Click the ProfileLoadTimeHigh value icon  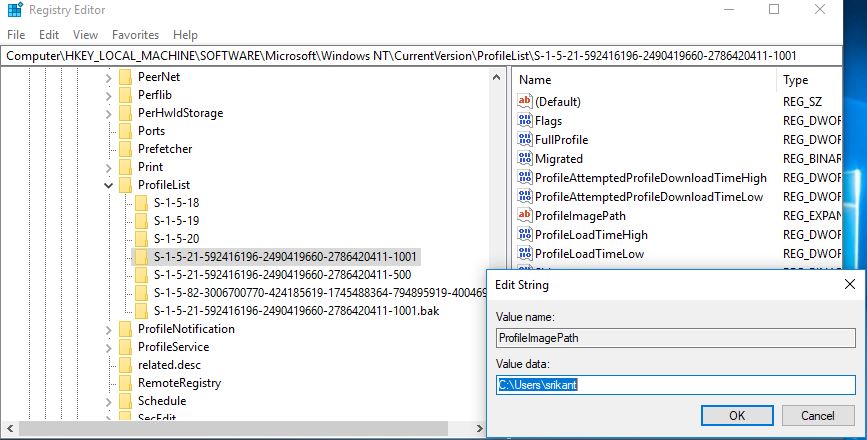pos(524,234)
